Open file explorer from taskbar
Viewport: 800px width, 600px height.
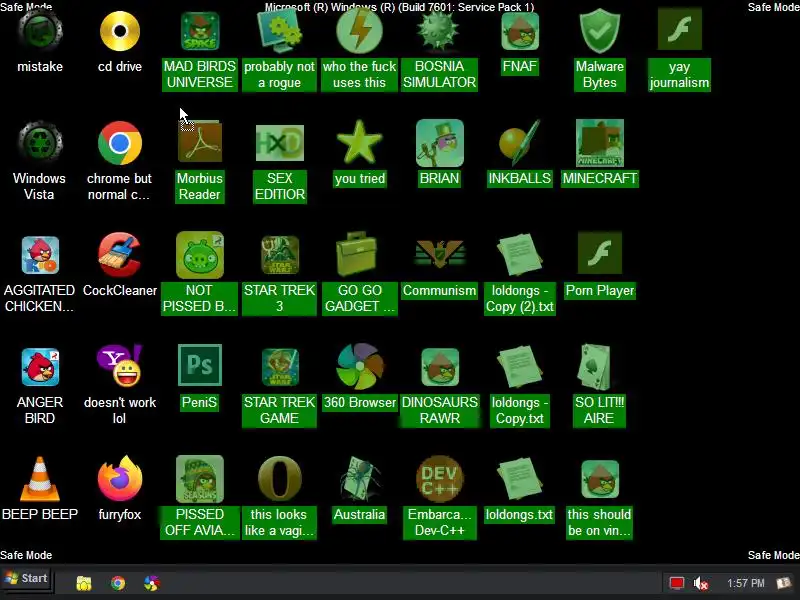tap(84, 583)
